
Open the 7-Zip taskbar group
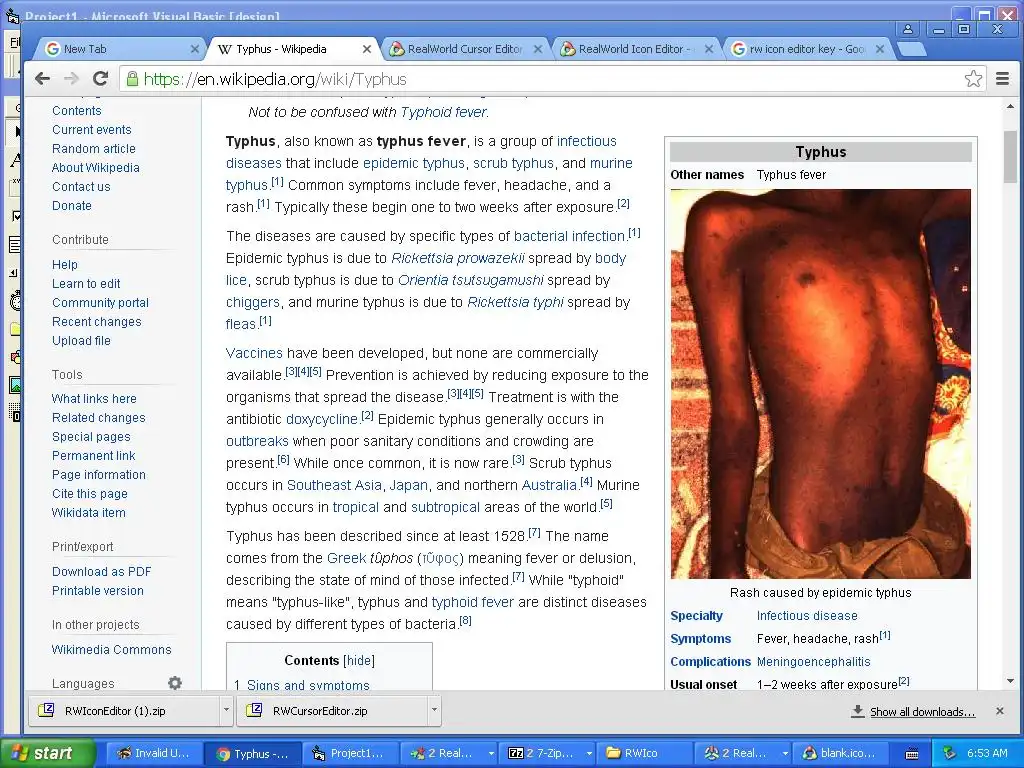pos(547,753)
